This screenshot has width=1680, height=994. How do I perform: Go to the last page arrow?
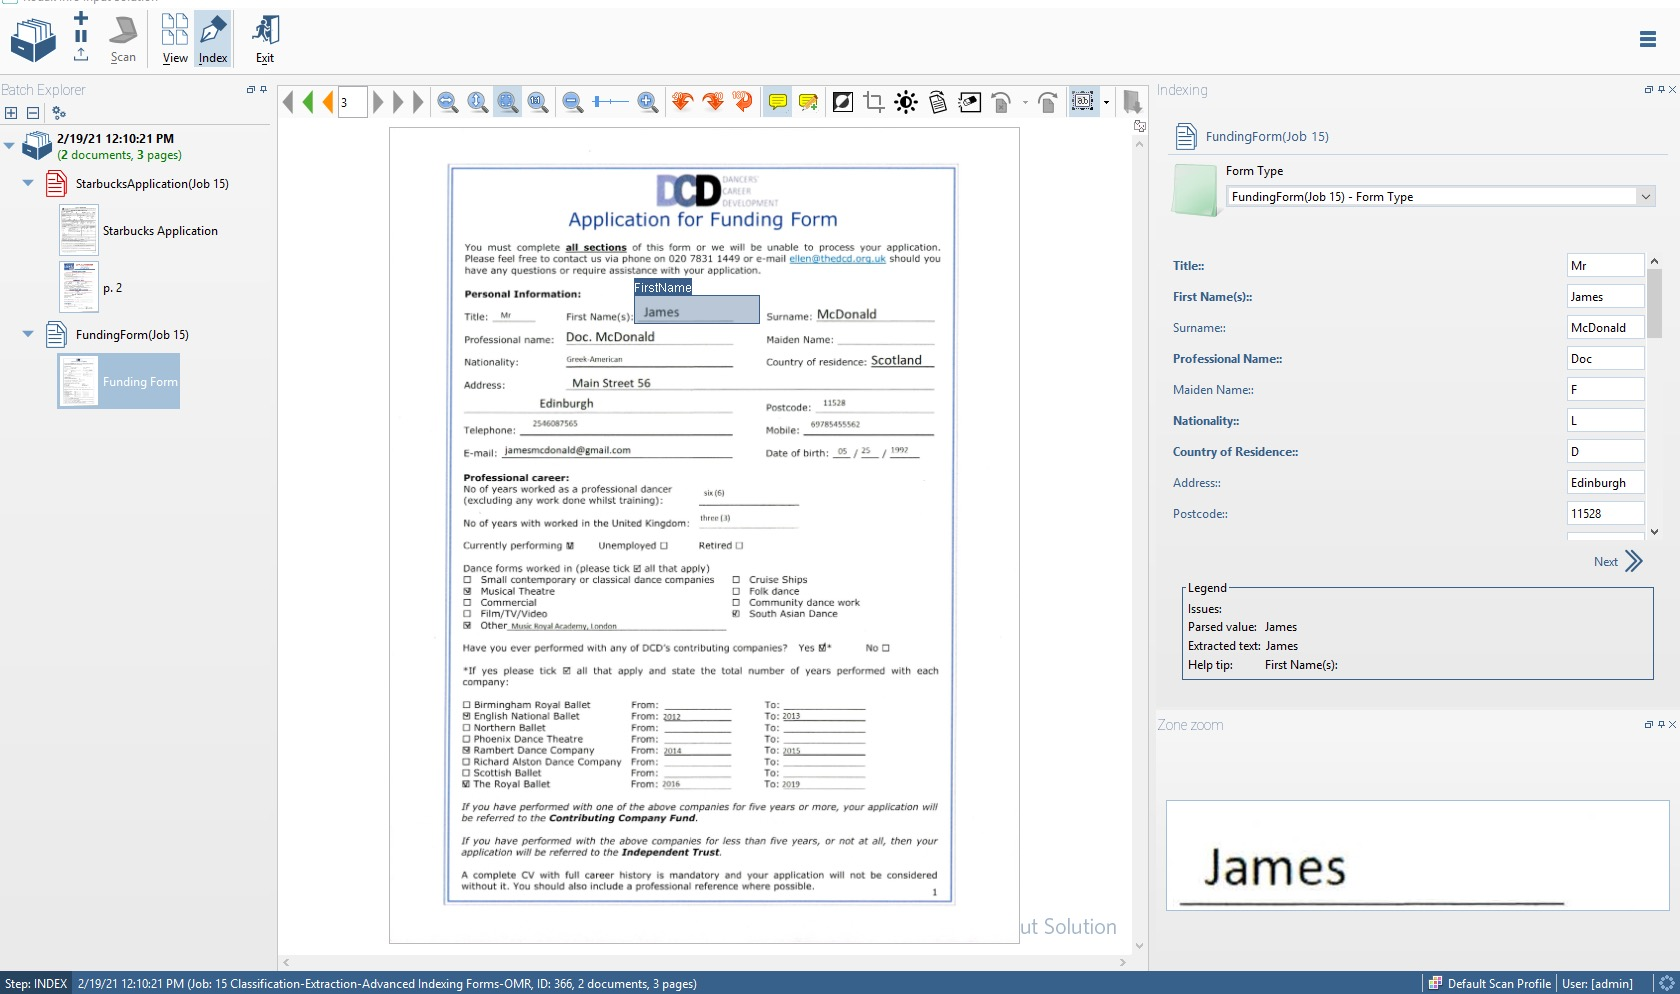pyautogui.click(x=418, y=101)
